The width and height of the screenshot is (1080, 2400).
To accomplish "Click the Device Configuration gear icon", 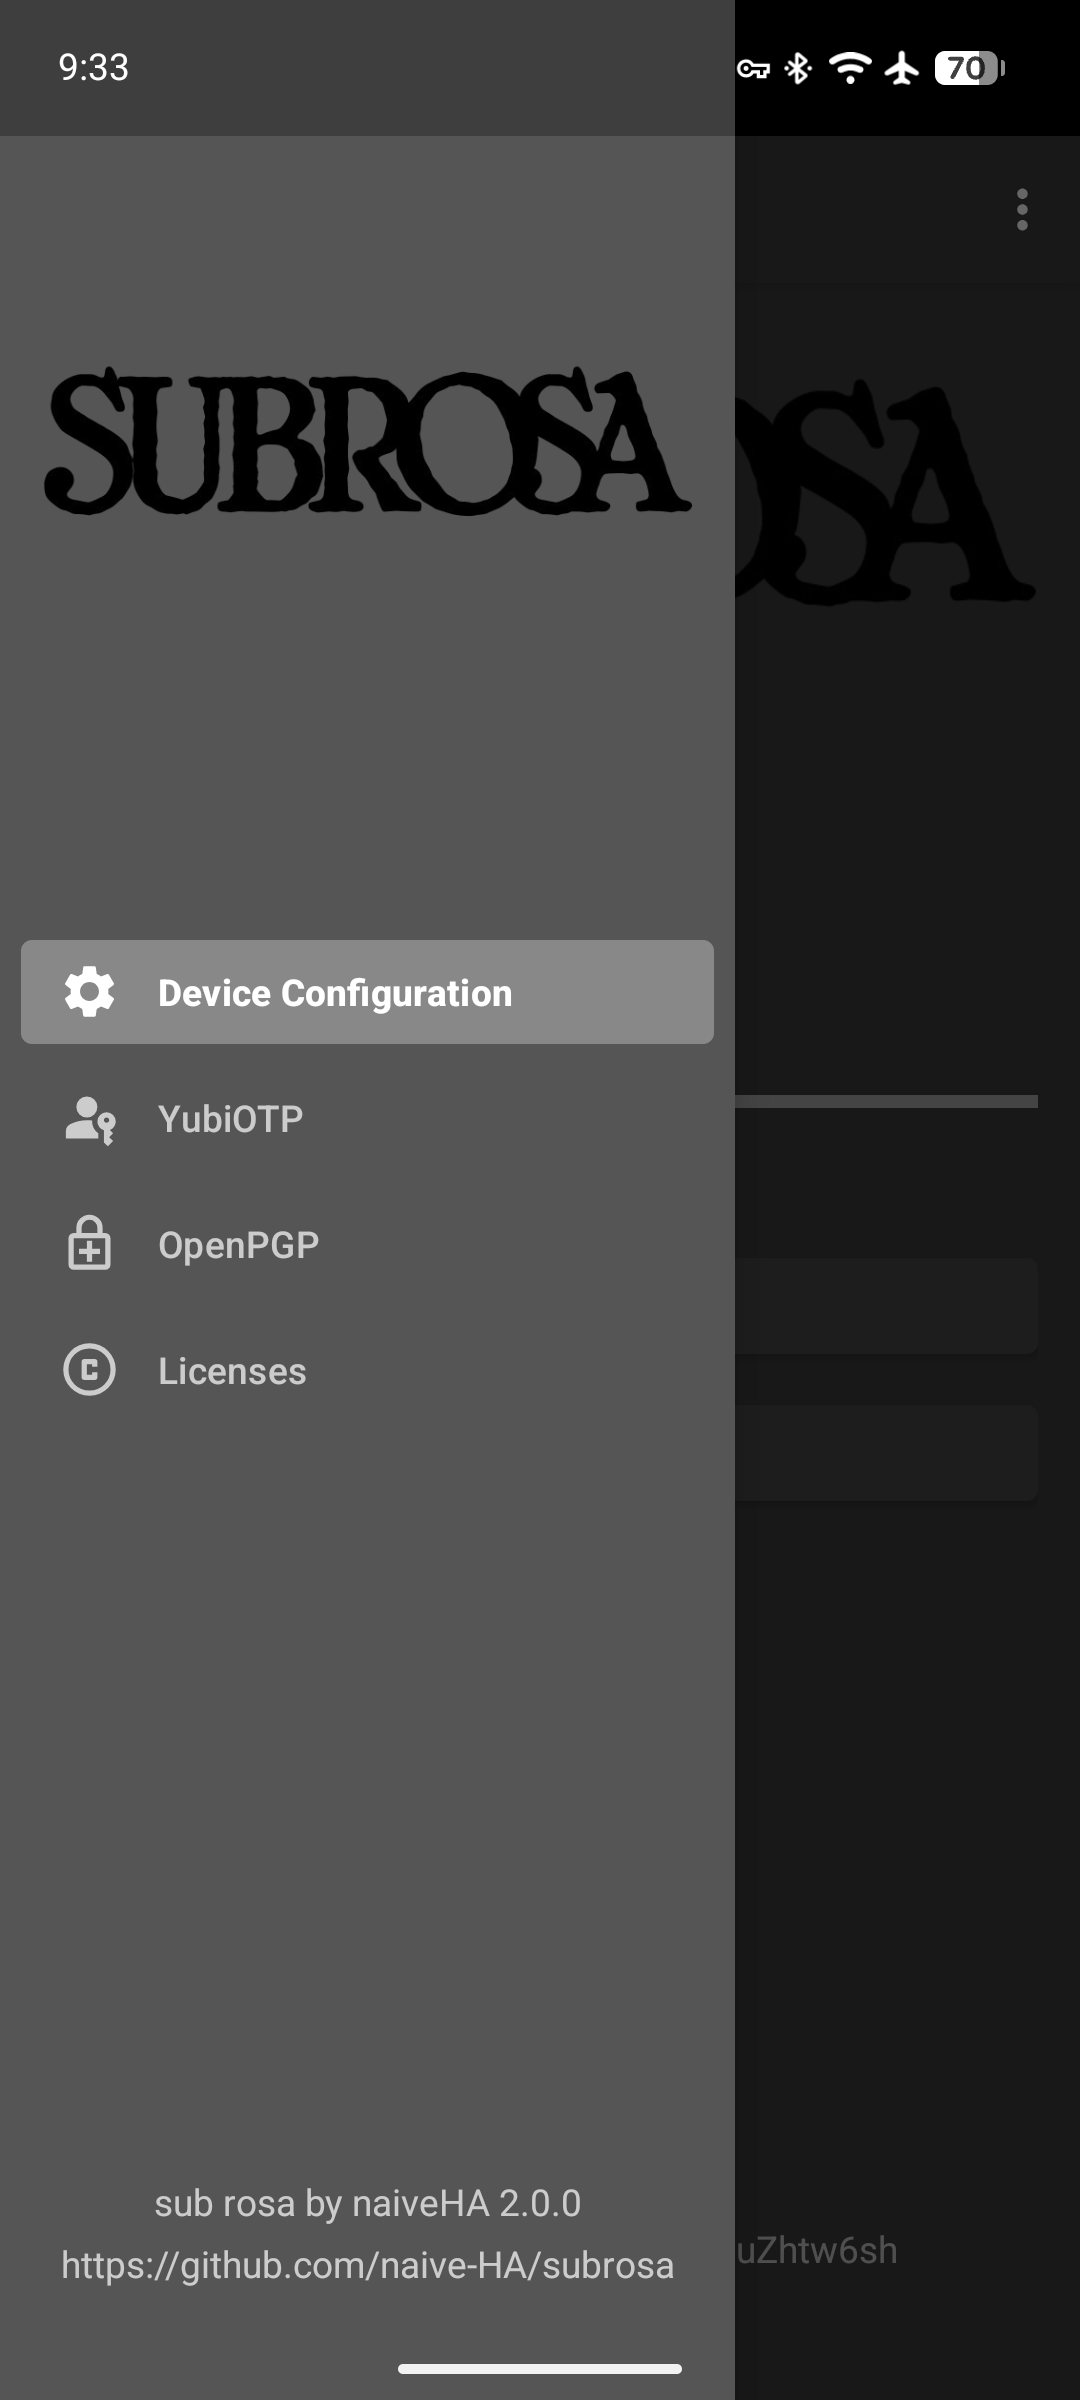I will click(x=89, y=992).
